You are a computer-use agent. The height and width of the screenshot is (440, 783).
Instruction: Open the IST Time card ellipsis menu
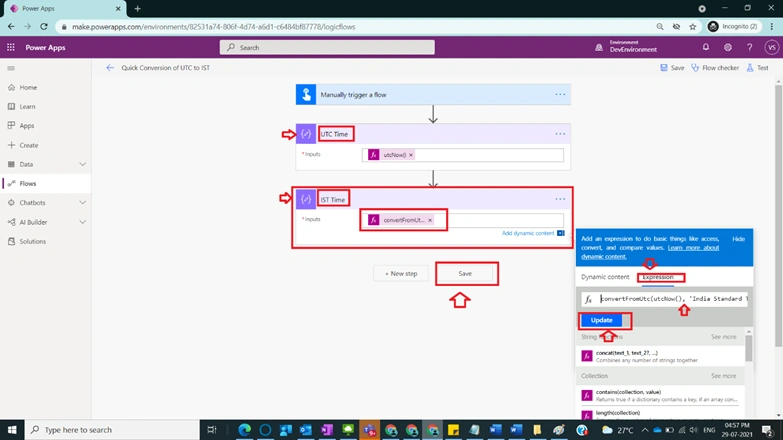(x=560, y=199)
